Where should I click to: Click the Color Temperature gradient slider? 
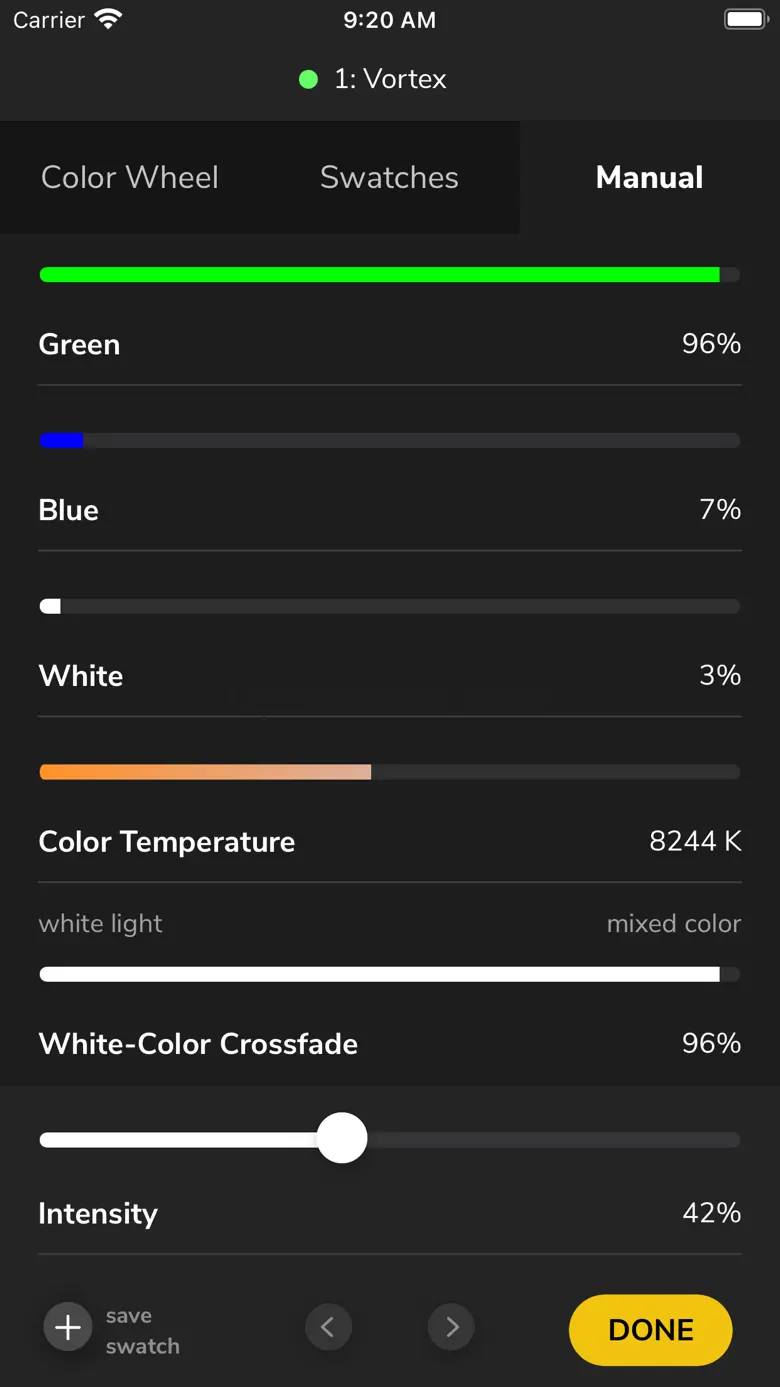coord(389,772)
